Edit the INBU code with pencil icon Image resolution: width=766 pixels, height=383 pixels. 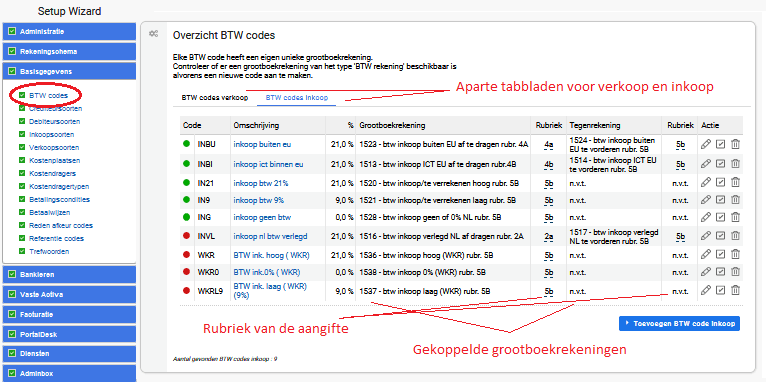click(705, 144)
